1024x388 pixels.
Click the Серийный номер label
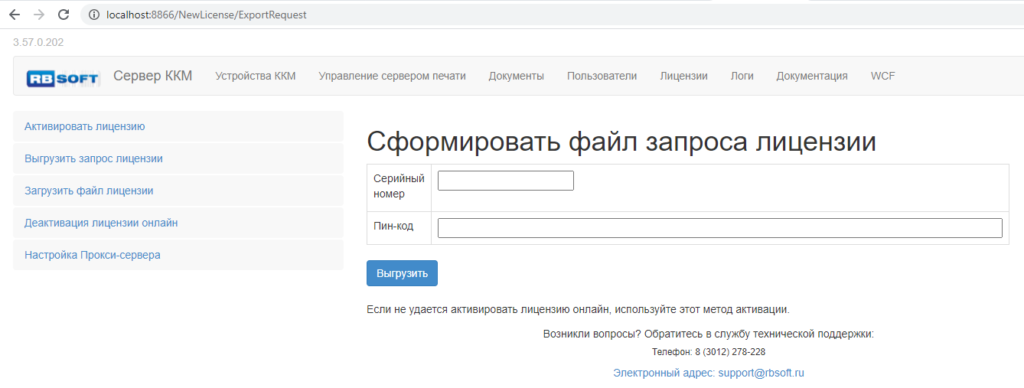(398, 186)
